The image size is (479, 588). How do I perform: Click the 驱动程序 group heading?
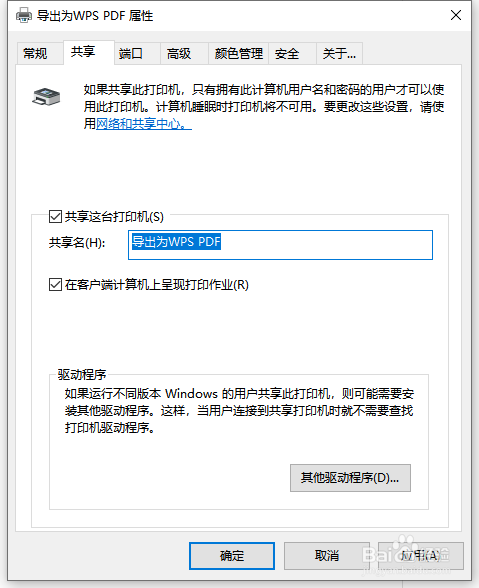click(82, 374)
